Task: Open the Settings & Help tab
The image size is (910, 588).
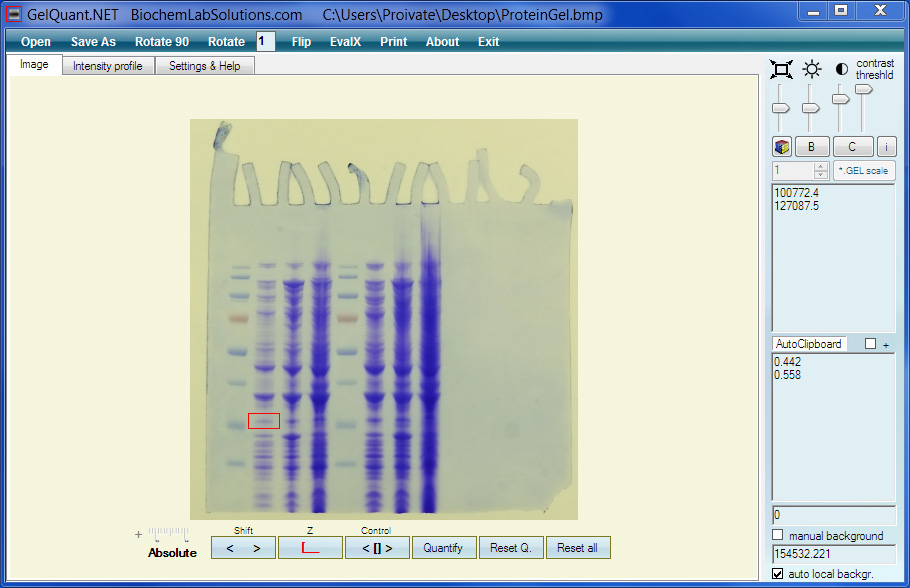Action: pyautogui.click(x=204, y=66)
